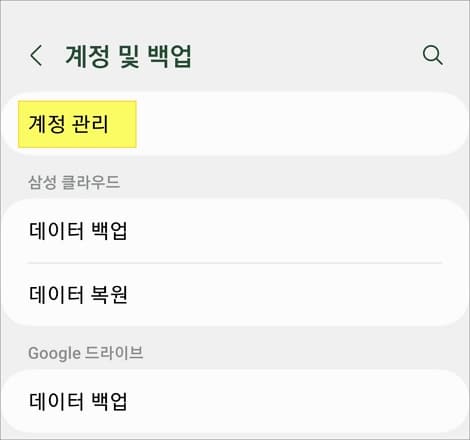Click the word 복원 in the 데이터 복원 row
470x440 pixels.
click(x=109, y=294)
